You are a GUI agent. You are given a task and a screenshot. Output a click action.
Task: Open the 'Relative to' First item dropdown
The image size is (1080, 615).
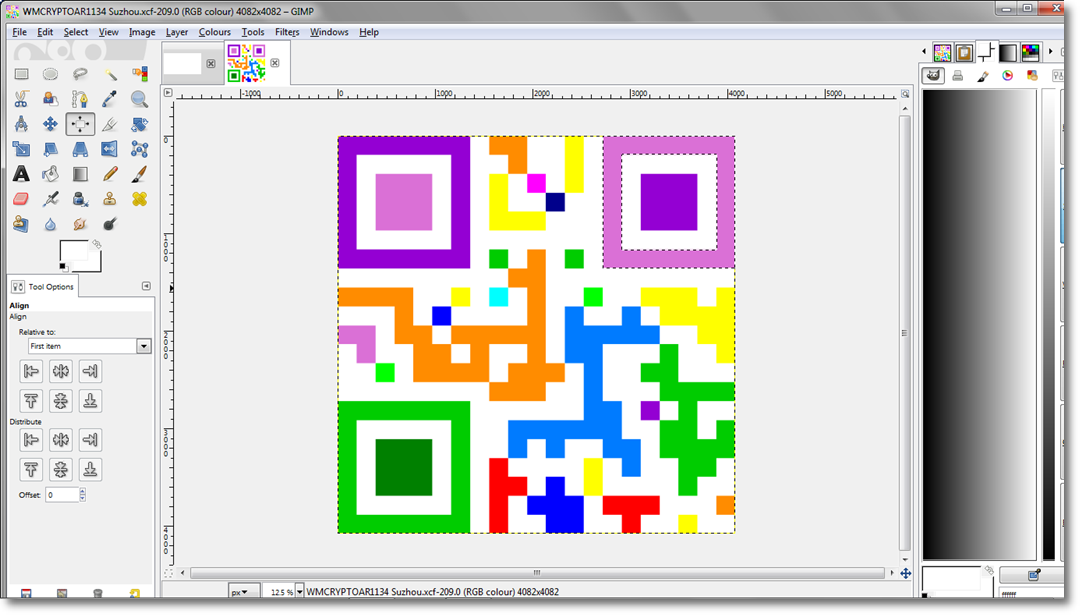[x=90, y=346]
